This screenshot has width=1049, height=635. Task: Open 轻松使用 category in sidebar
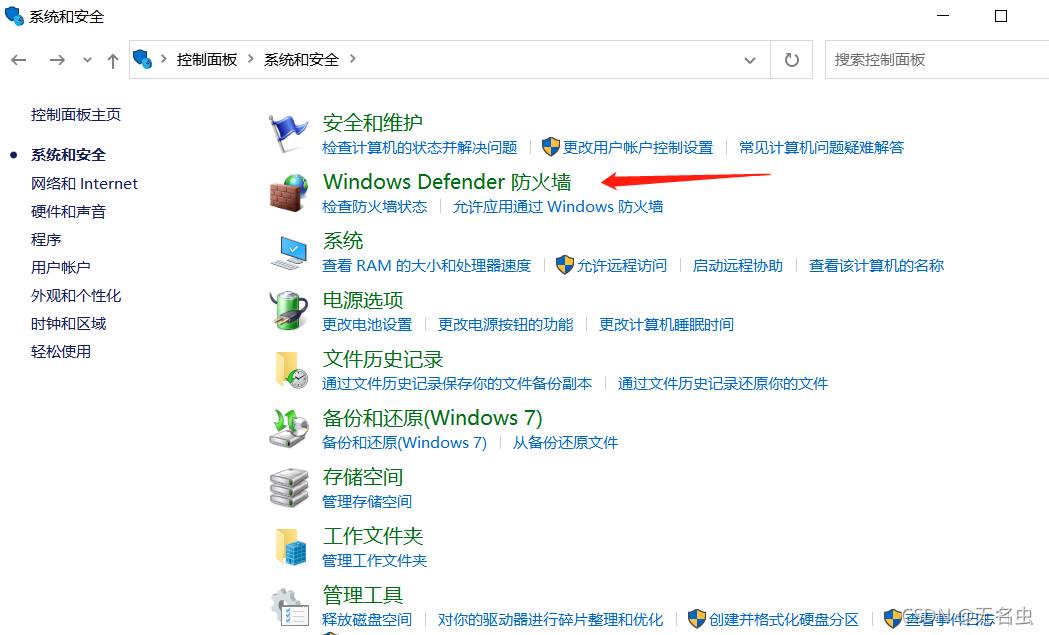pyautogui.click(x=60, y=351)
